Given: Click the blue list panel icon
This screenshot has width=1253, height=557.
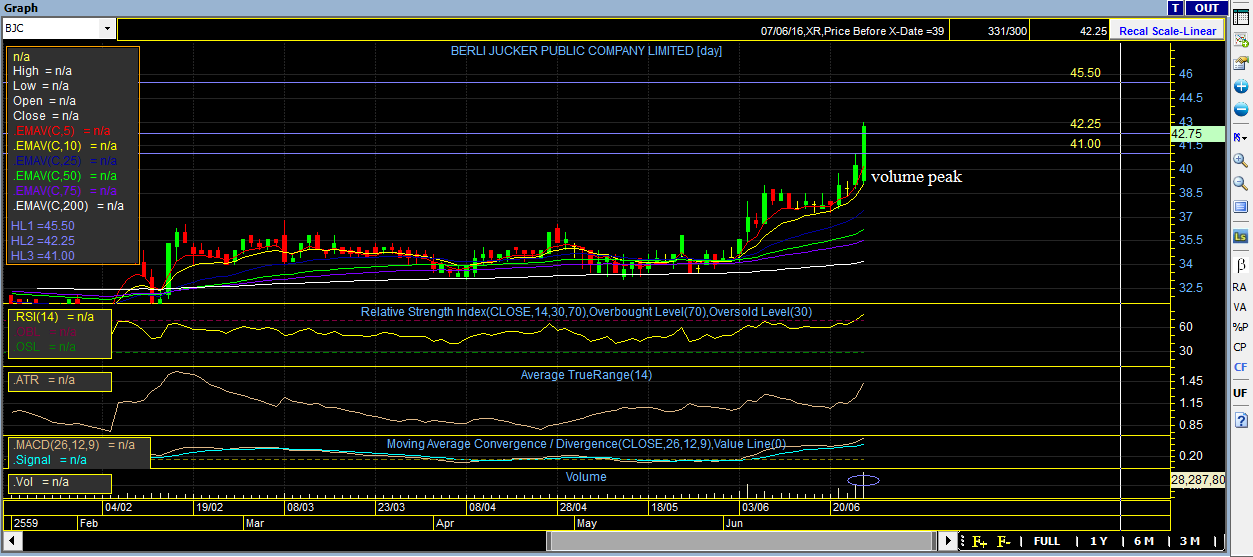Looking at the screenshot, I should click(x=1240, y=207).
